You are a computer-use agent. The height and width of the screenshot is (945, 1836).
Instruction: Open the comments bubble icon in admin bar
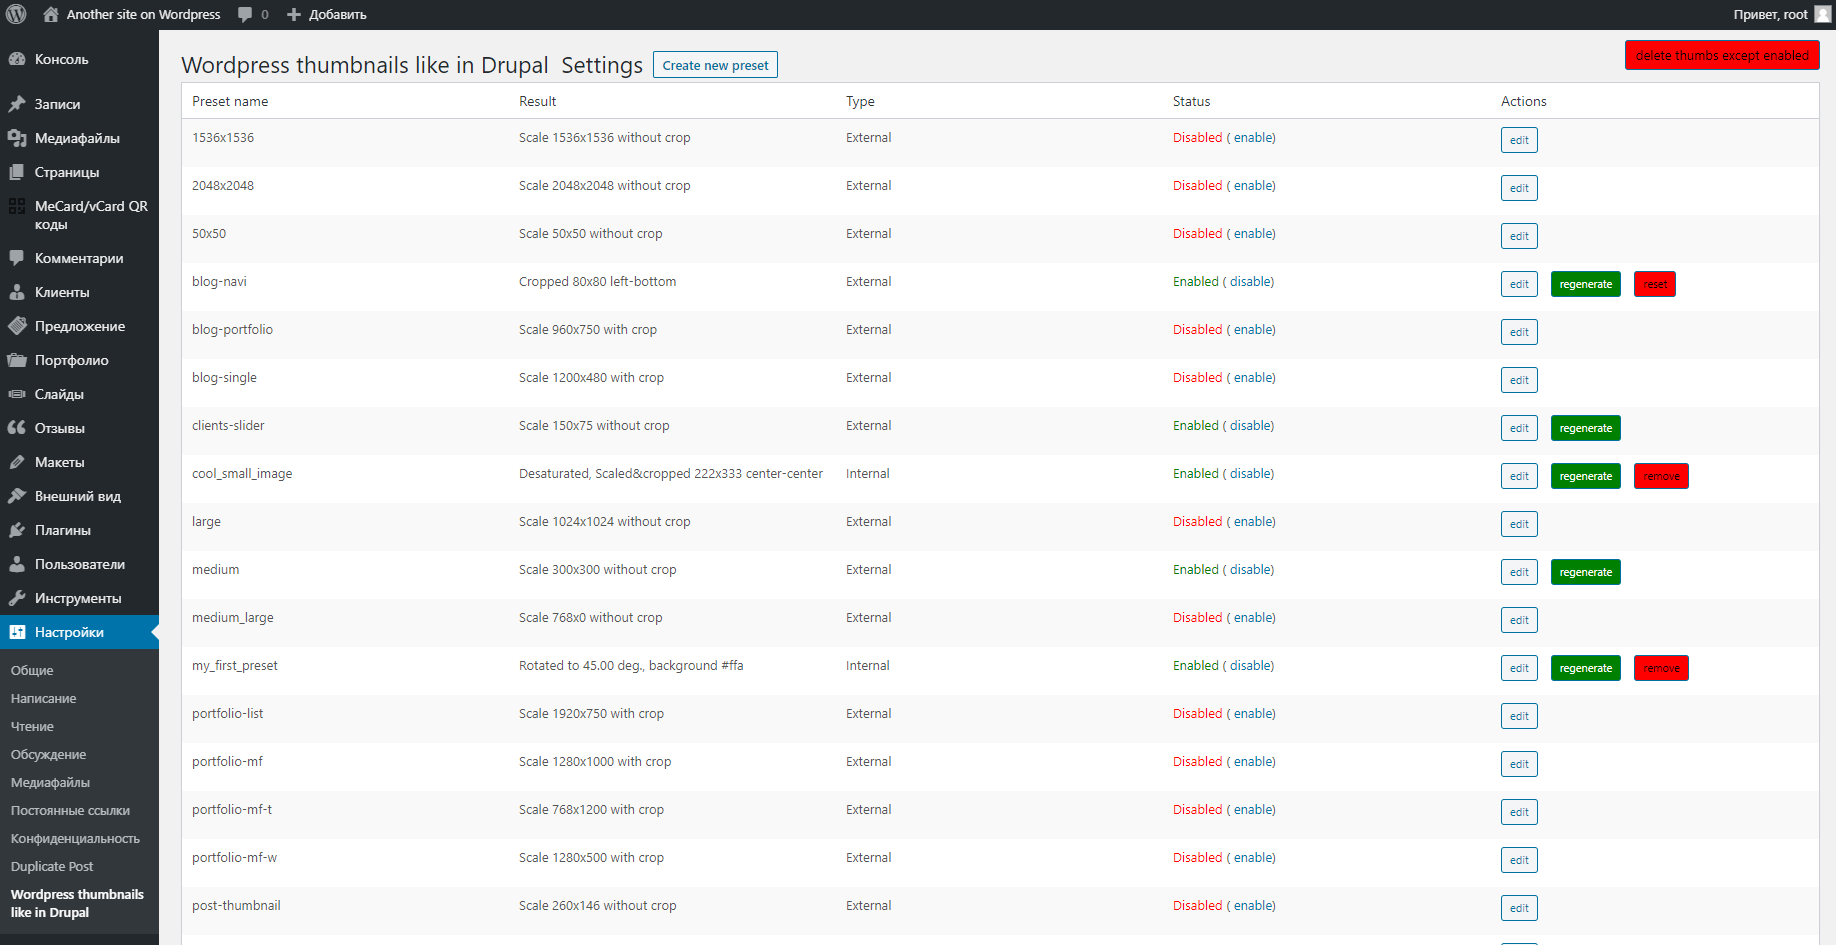coord(245,15)
